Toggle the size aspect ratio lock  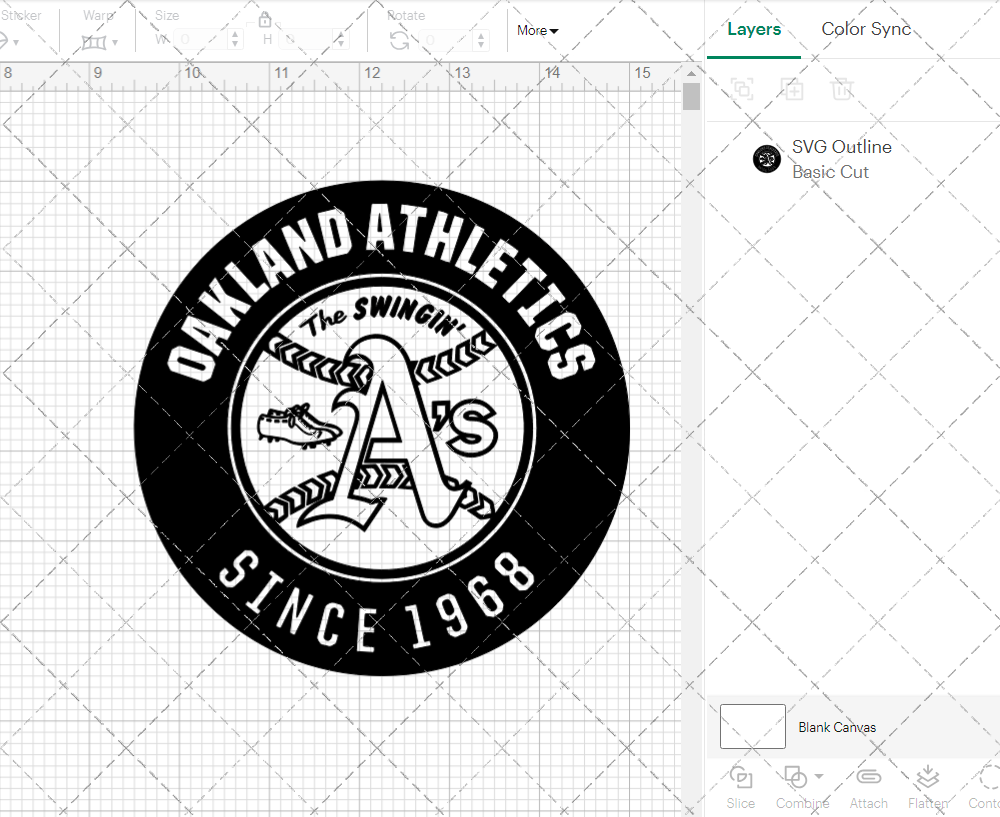coord(265,19)
